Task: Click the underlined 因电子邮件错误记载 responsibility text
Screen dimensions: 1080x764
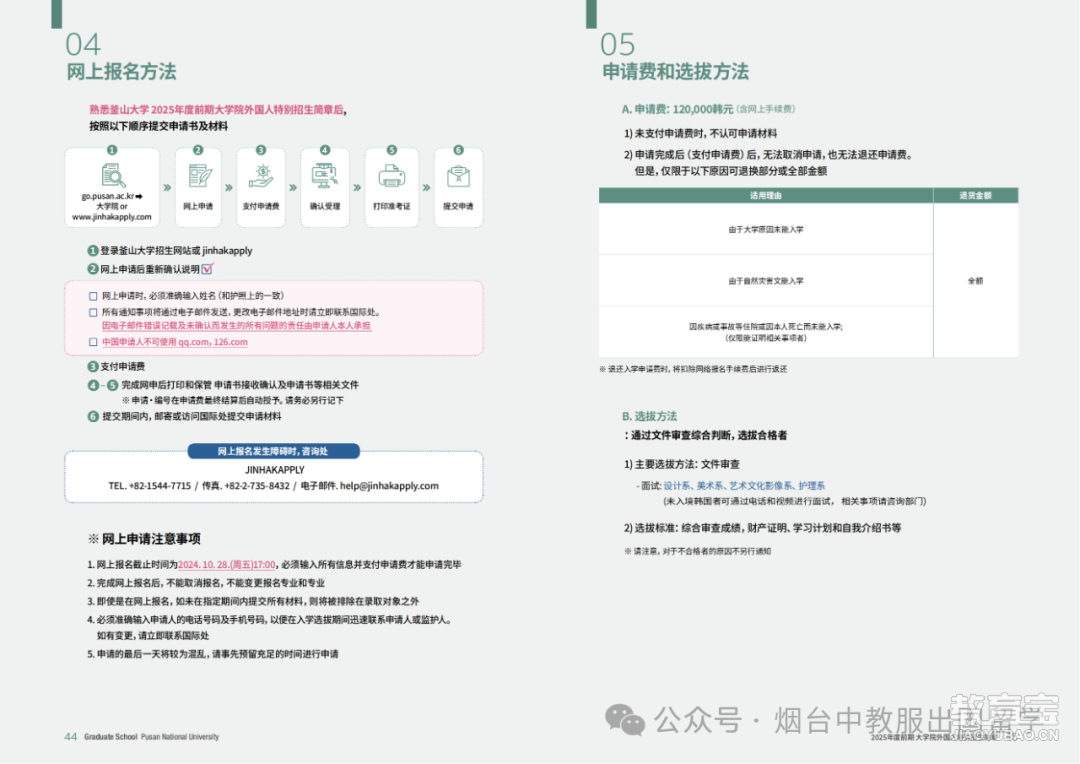Action: pos(236,326)
